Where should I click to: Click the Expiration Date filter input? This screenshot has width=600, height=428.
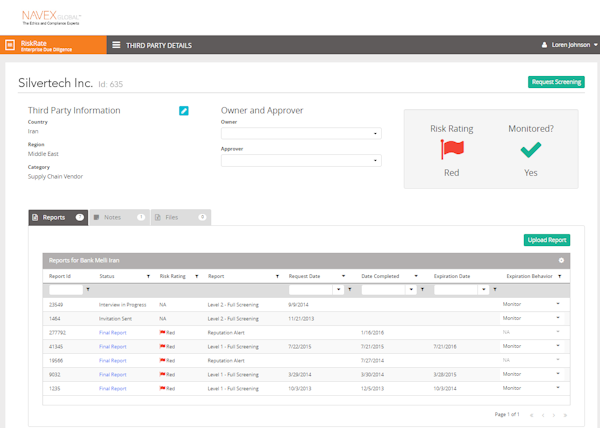(x=457, y=290)
